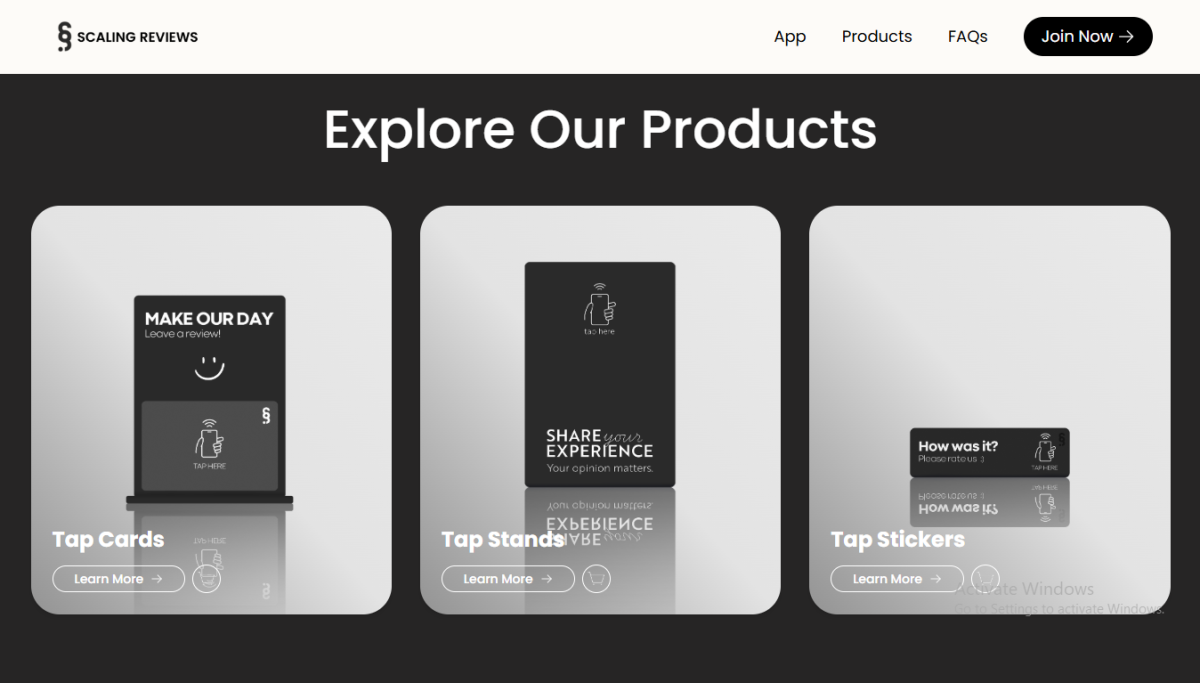Click the arrow on Tap Stands Learn More
Viewport: 1200px width, 683px height.
pyautogui.click(x=547, y=579)
